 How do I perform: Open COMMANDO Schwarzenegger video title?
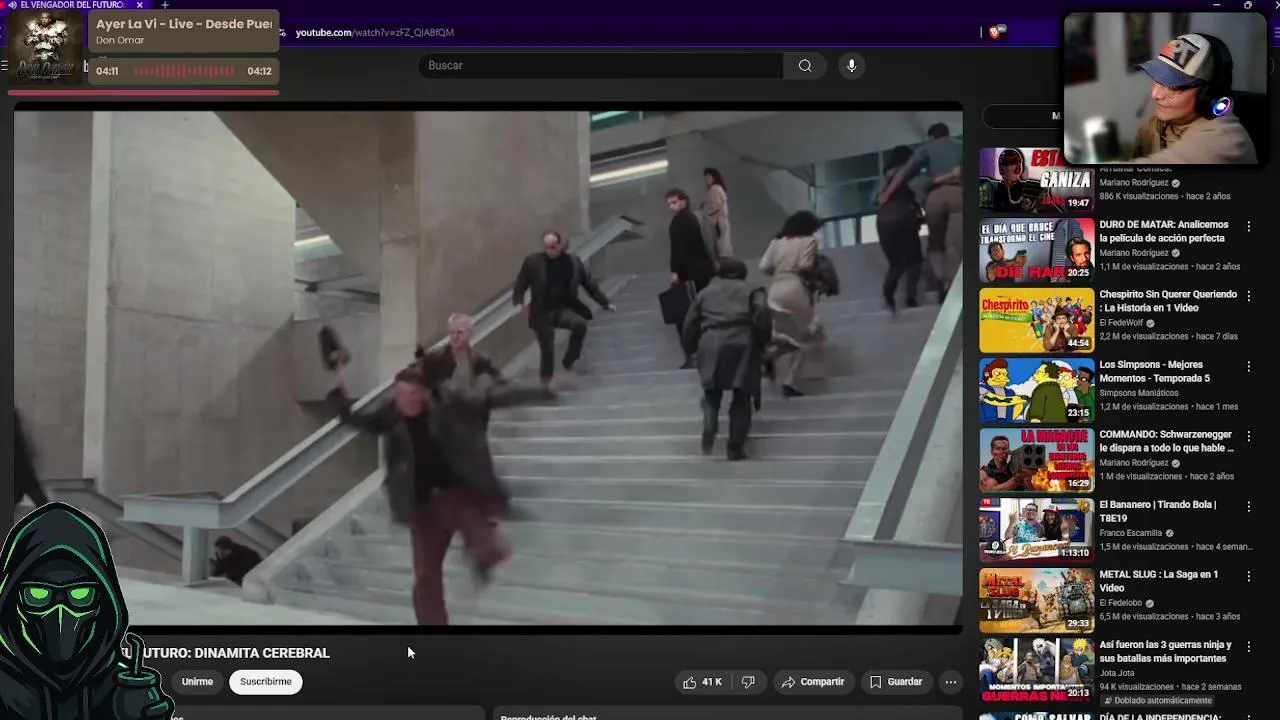[1167, 441]
